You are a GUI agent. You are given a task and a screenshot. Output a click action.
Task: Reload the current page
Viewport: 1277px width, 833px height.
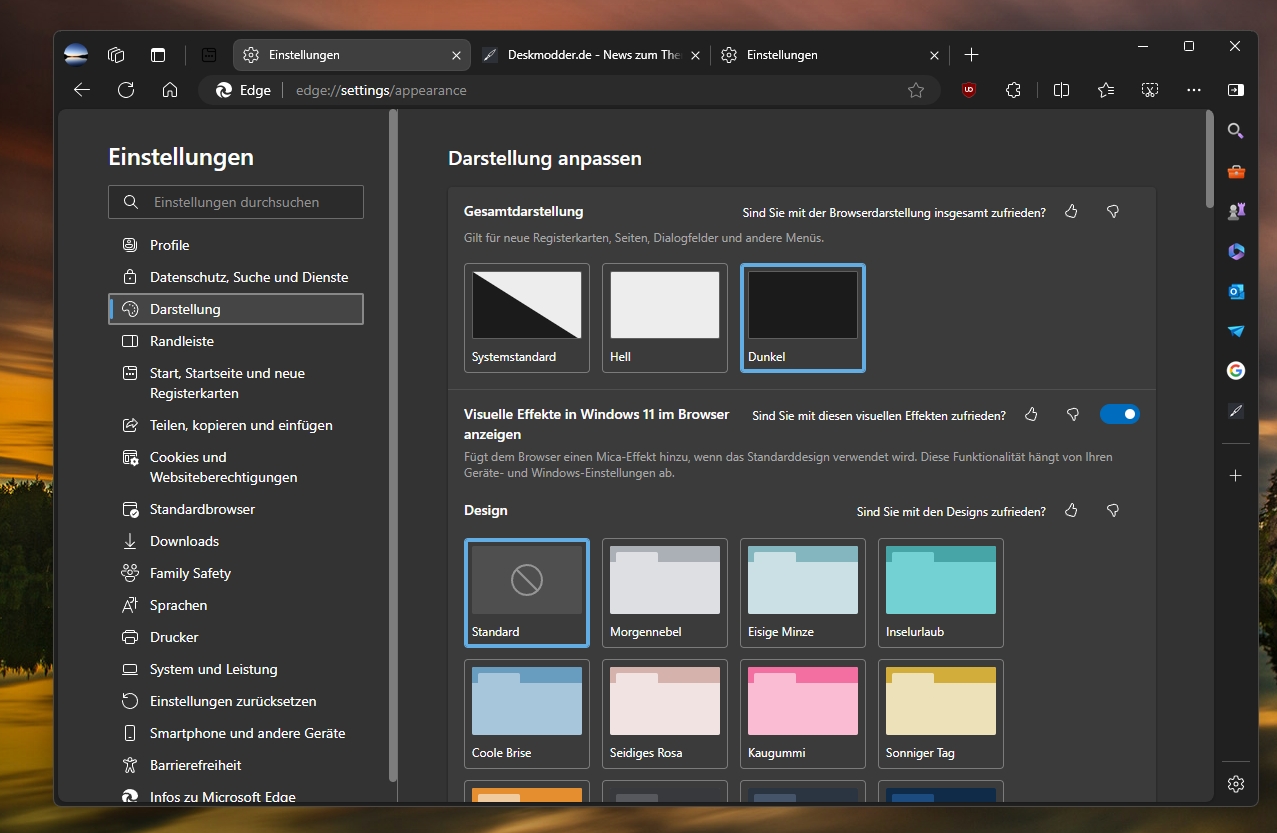pyautogui.click(x=126, y=90)
